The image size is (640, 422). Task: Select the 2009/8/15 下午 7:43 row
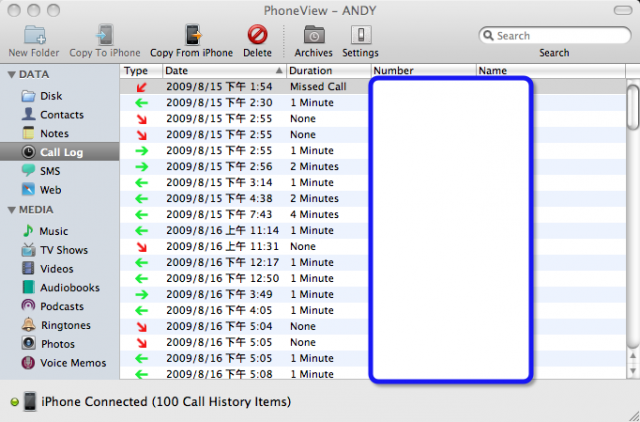[x=373, y=214]
